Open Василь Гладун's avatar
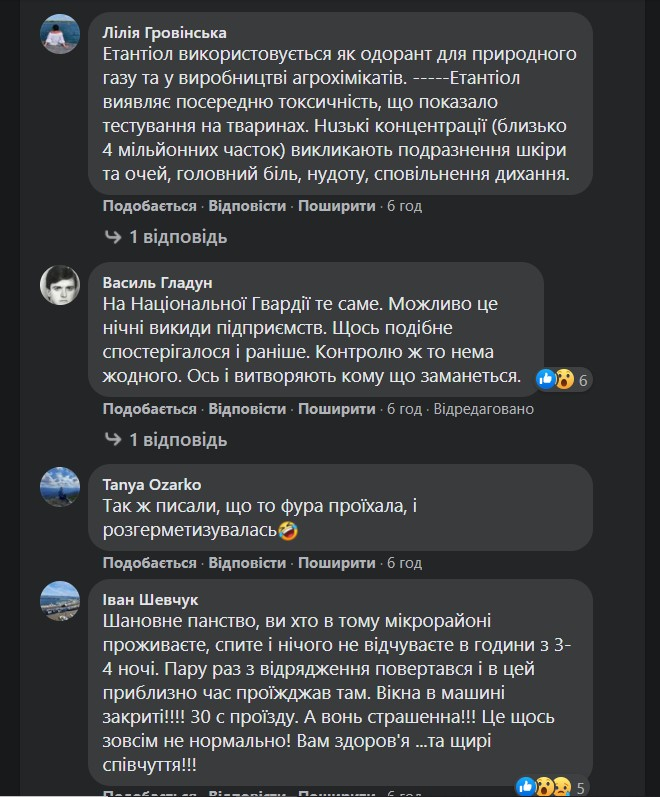Screen dimensions: 660x797 pos(60,286)
